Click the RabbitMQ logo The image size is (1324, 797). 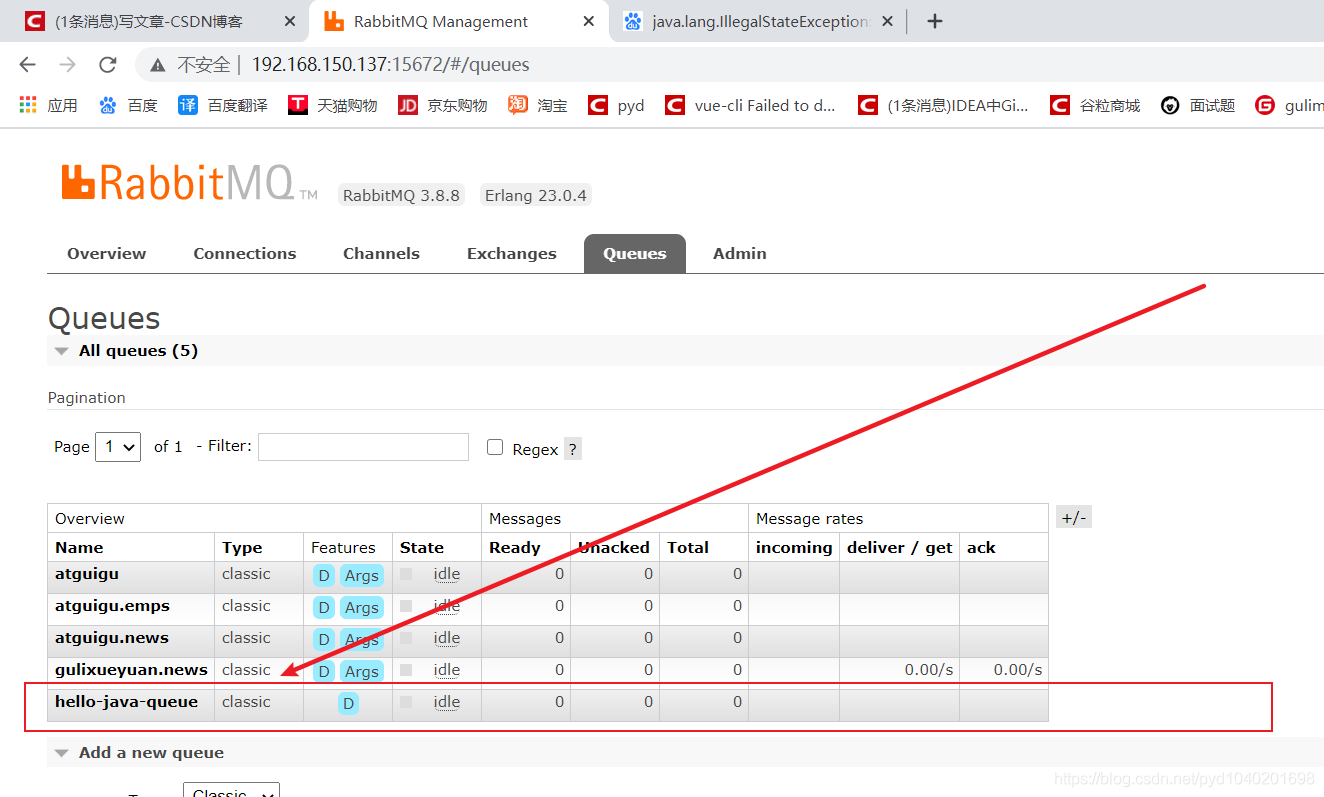[190, 183]
